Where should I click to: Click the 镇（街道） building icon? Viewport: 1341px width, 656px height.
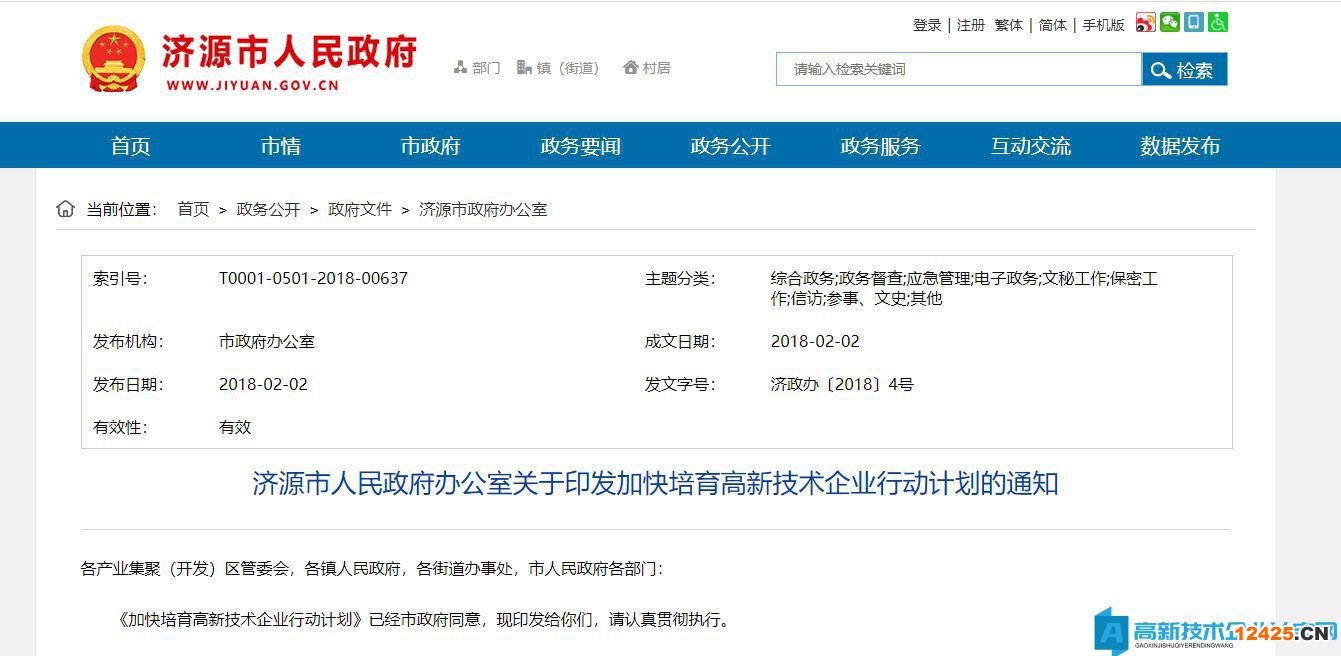[x=524, y=67]
